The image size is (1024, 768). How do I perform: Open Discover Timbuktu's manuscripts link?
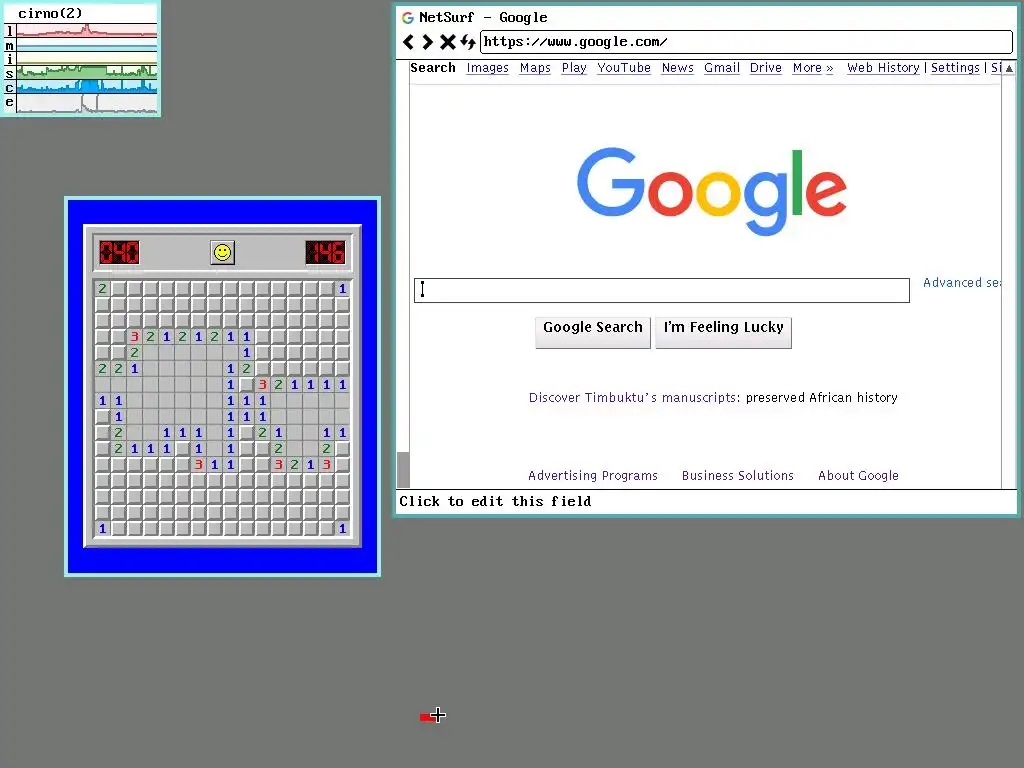pyautogui.click(x=634, y=398)
